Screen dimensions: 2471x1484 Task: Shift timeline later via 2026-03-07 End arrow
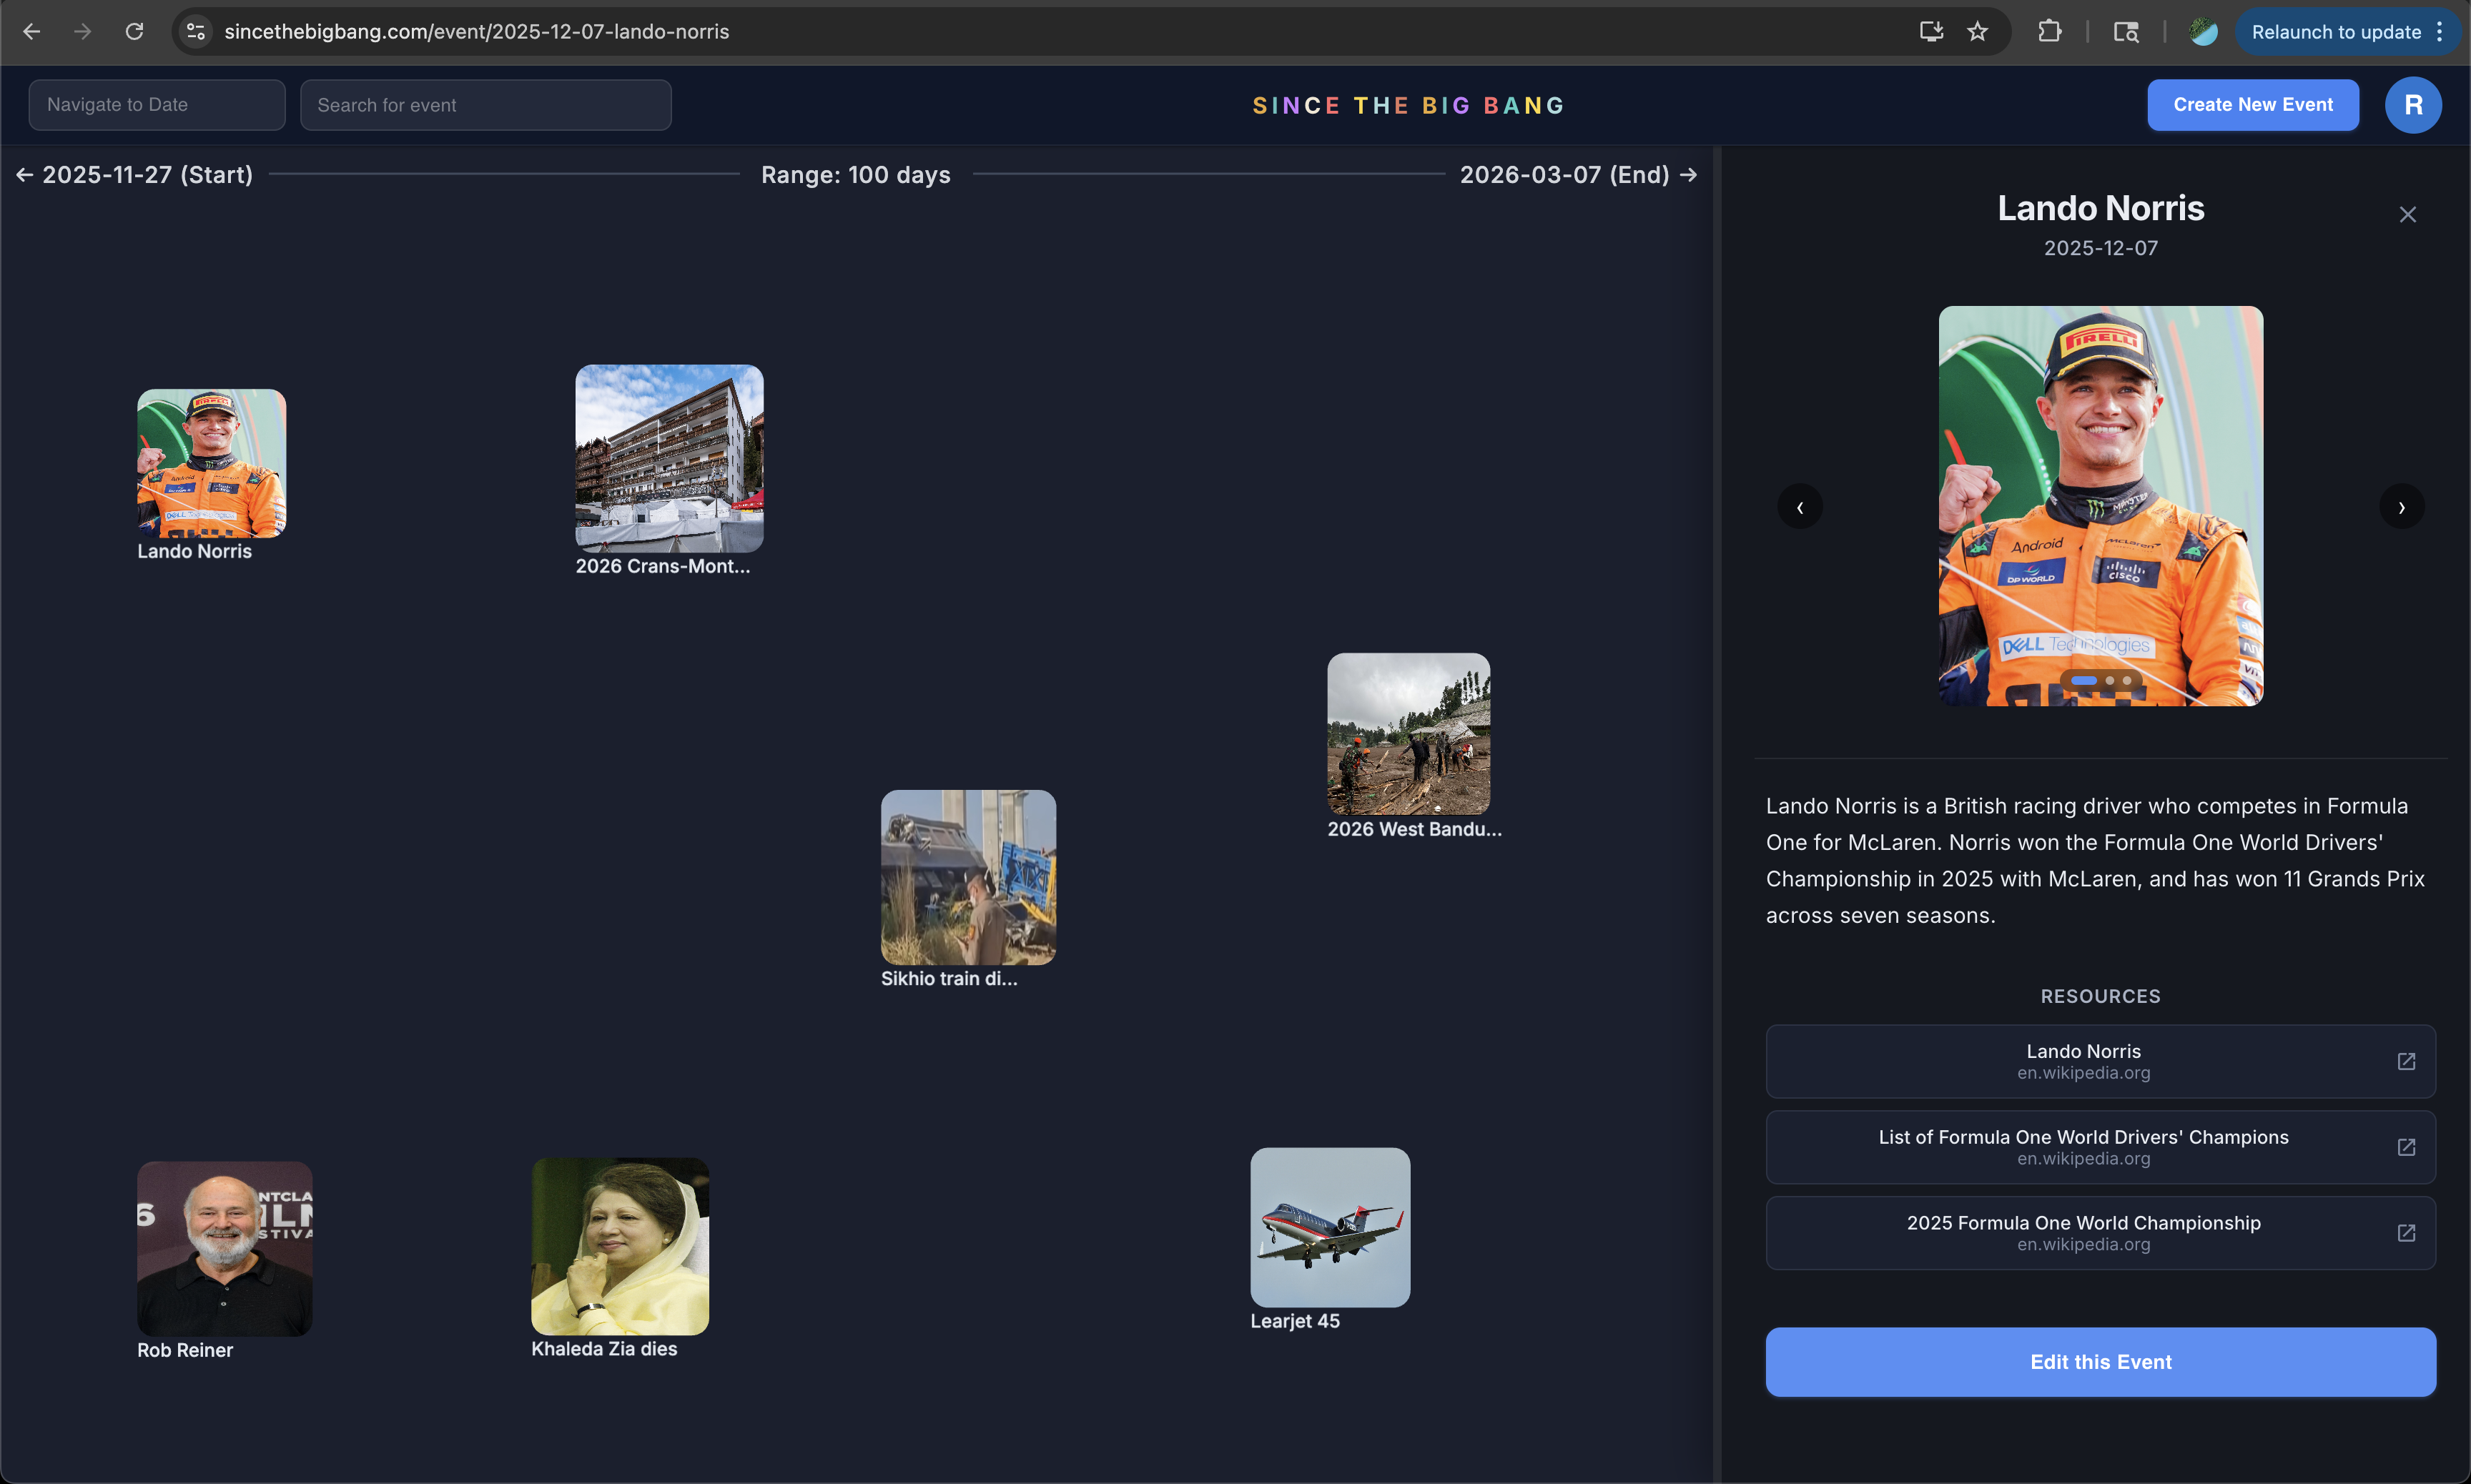[x=1689, y=175]
